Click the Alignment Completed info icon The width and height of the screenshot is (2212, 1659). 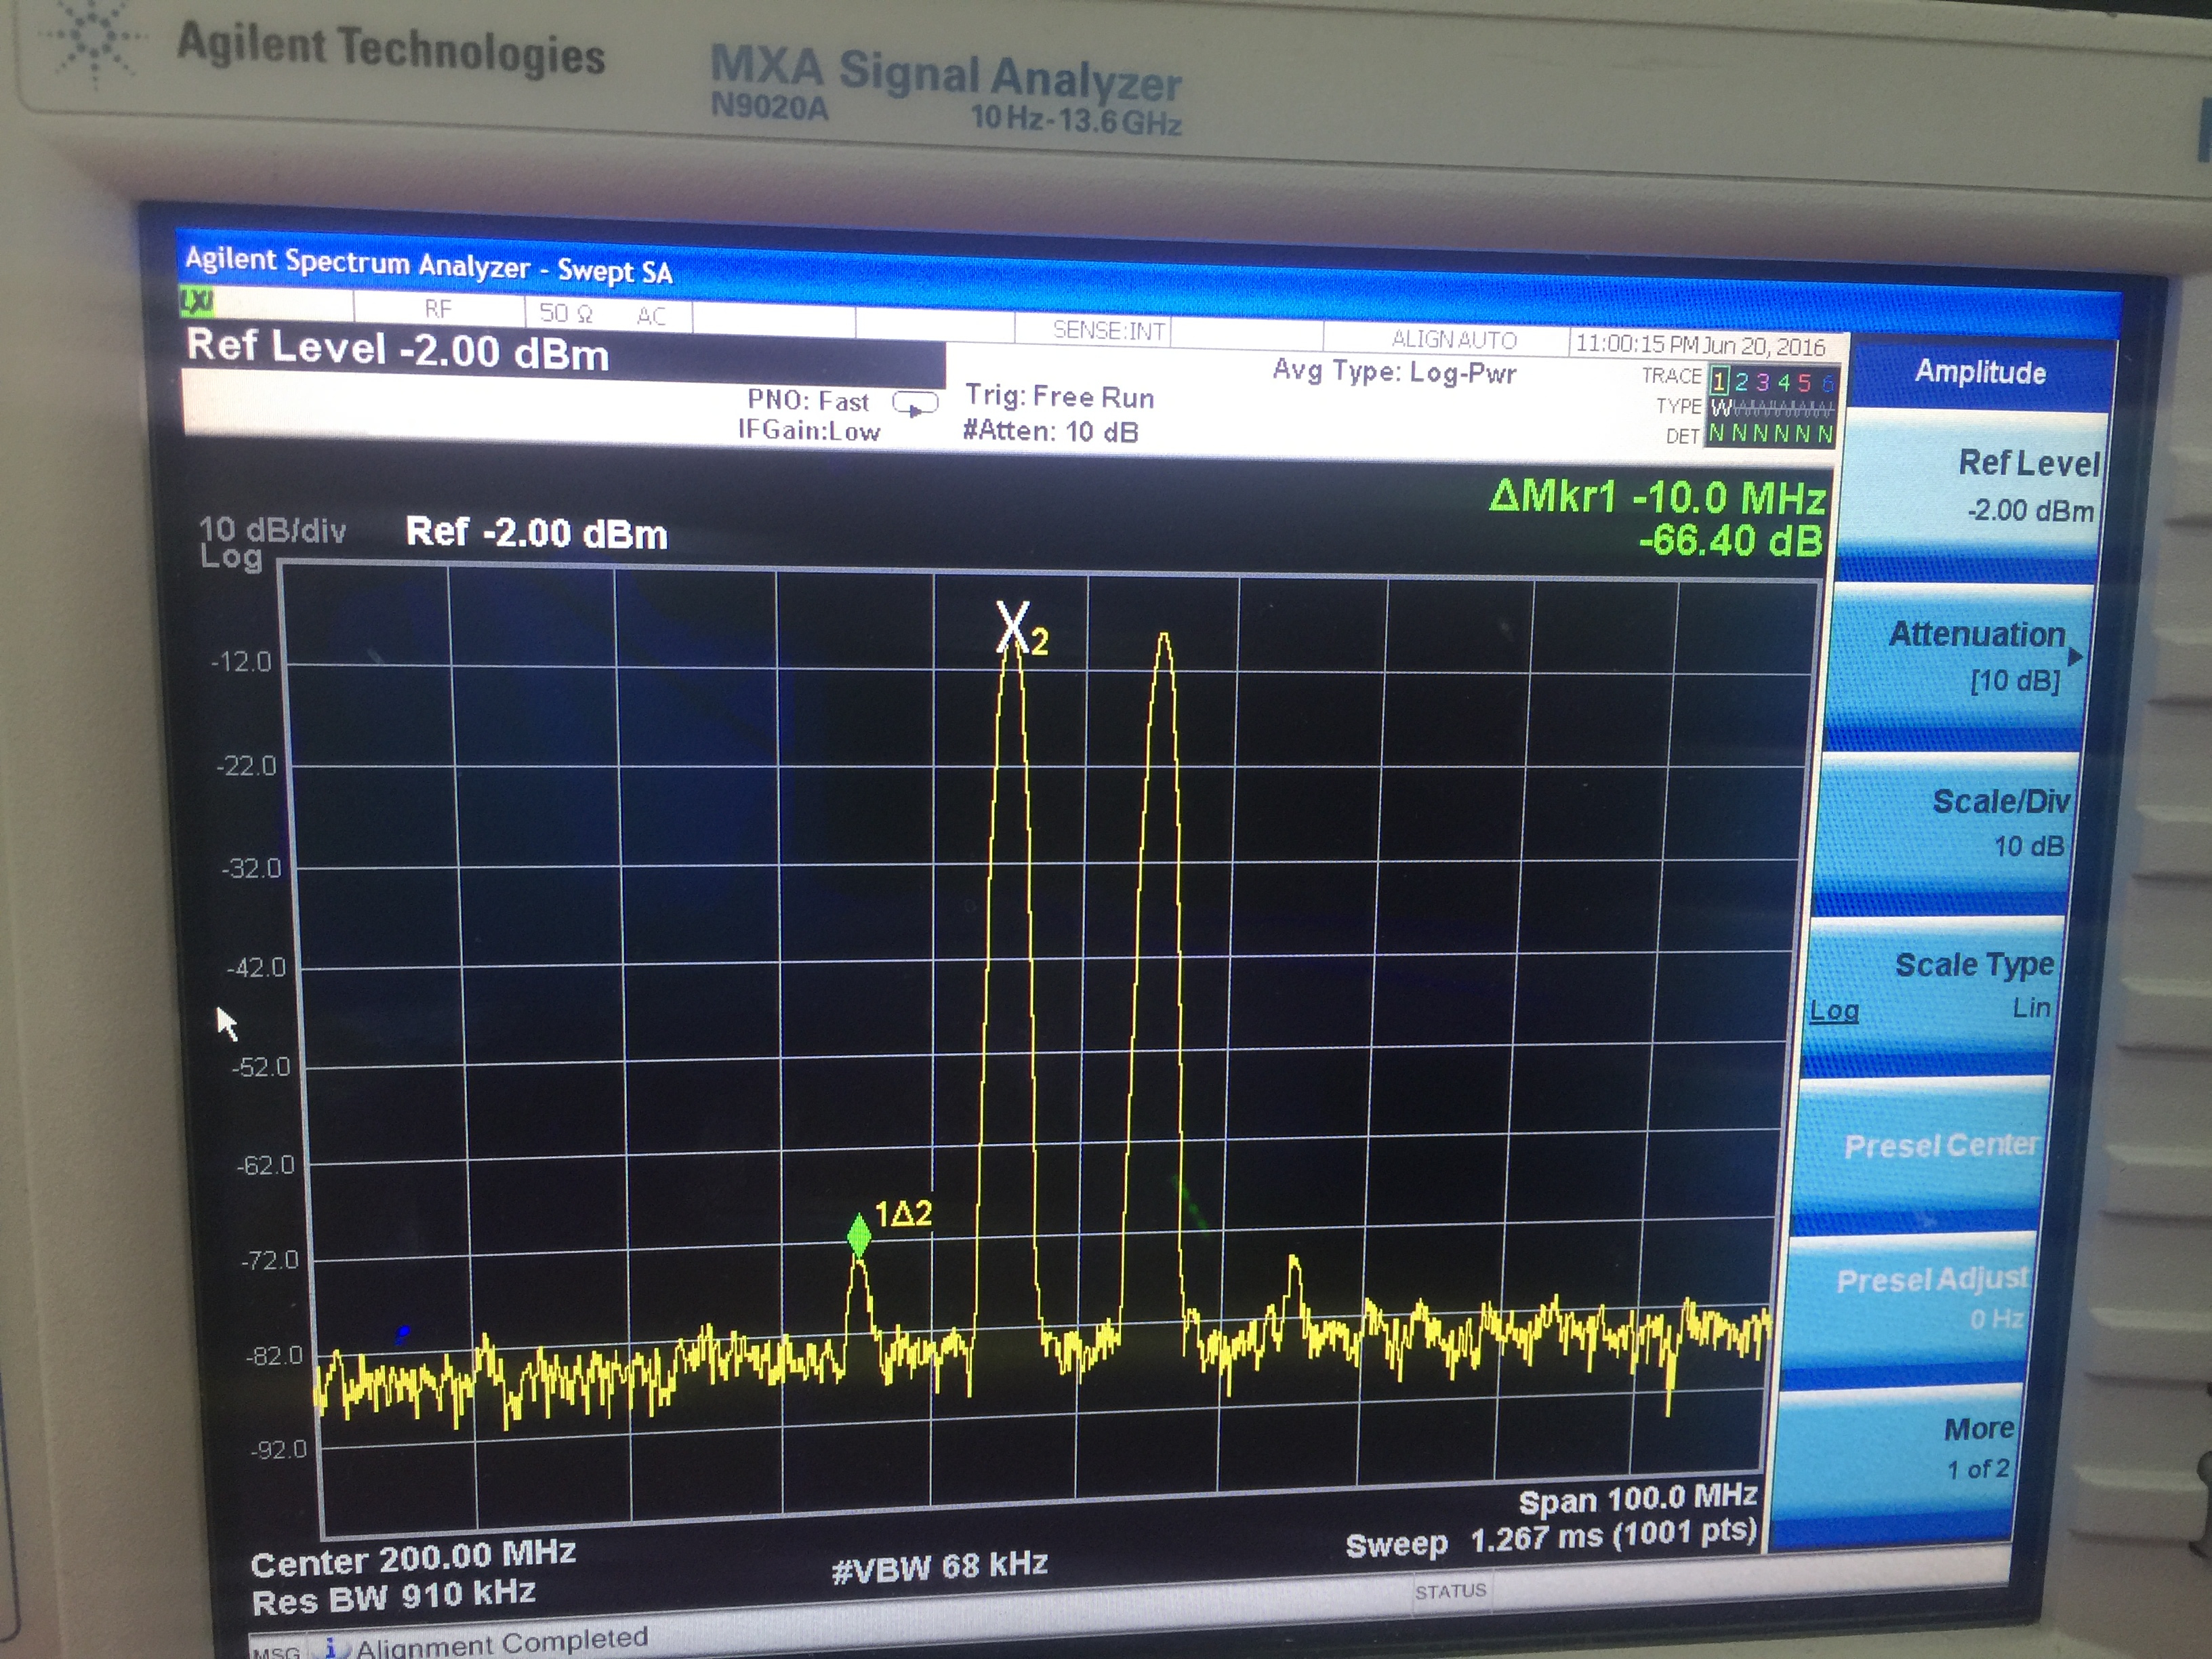[x=331, y=1647]
